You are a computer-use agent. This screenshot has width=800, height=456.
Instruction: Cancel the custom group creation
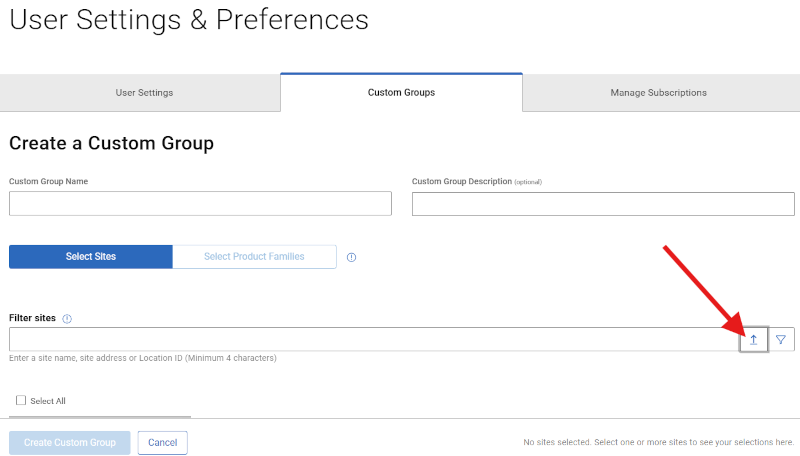(x=162, y=443)
